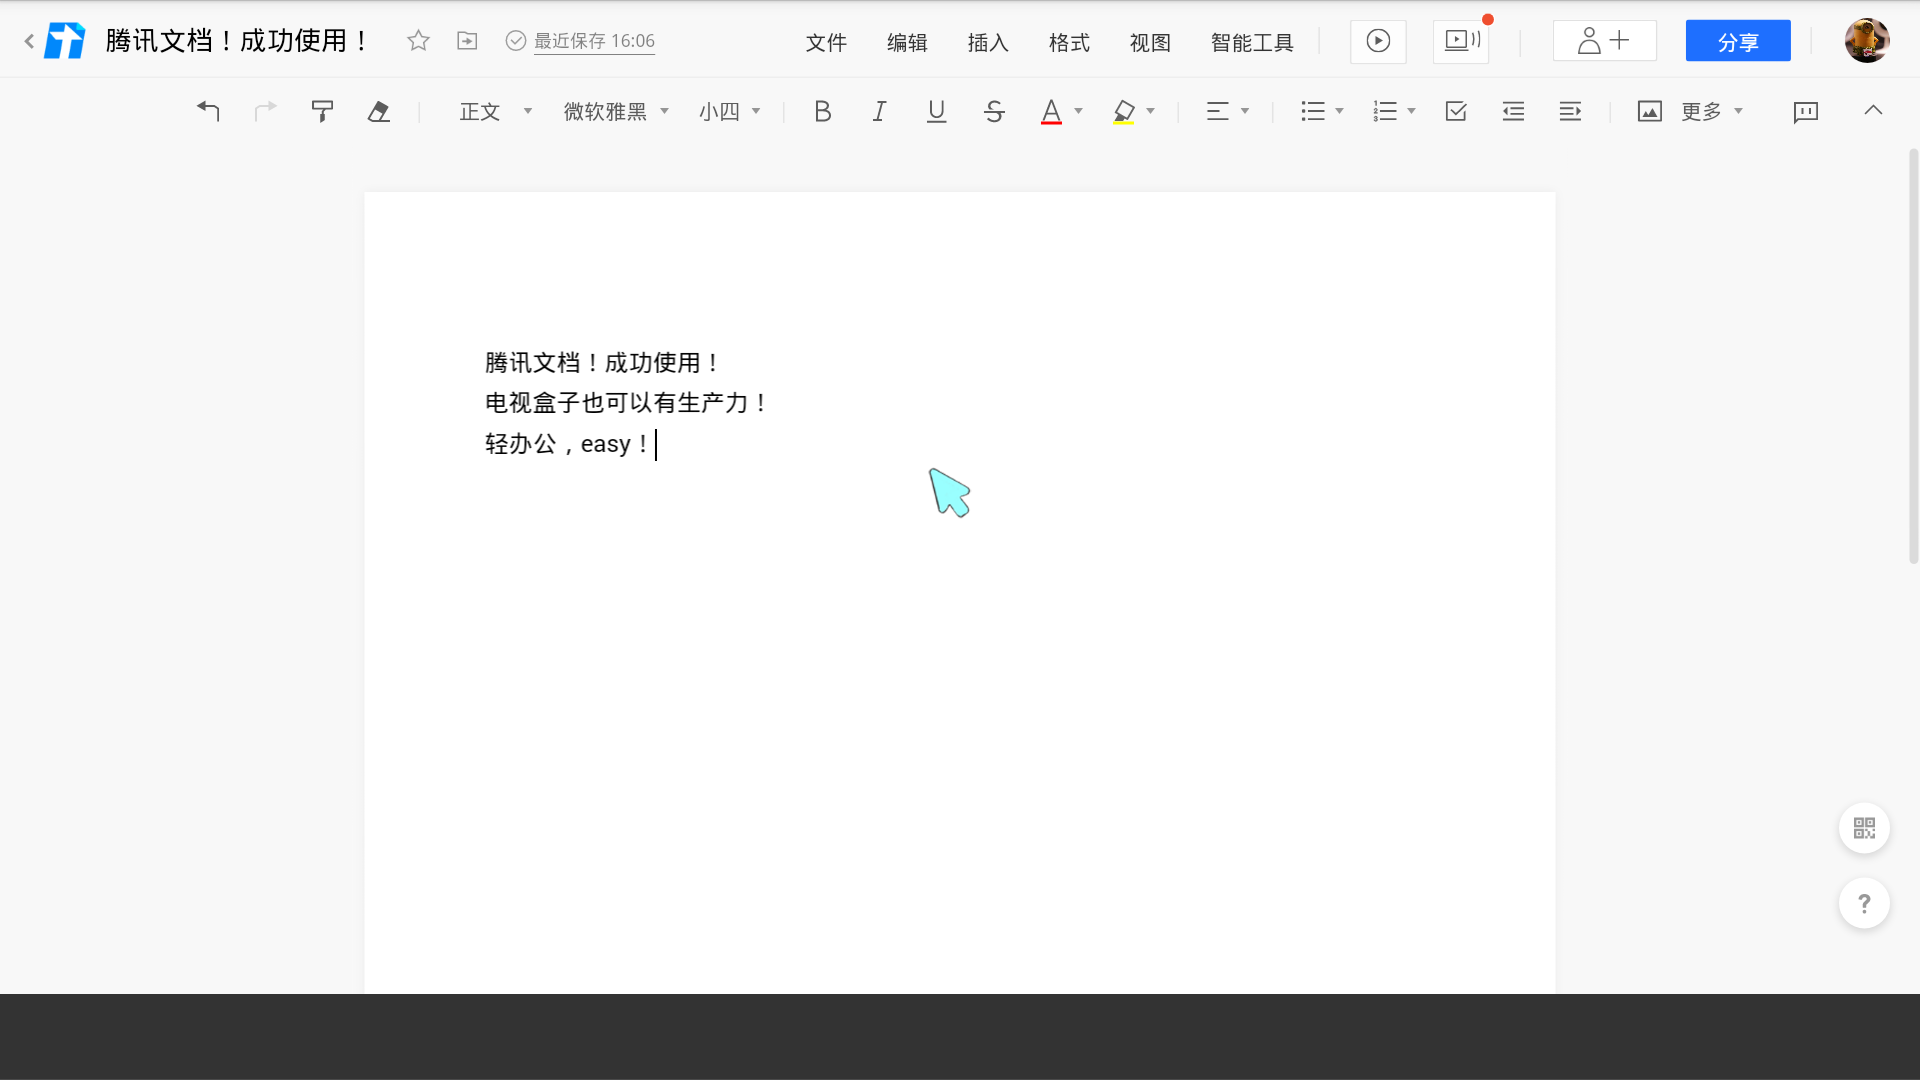The height and width of the screenshot is (1080, 1920).
Task: Click the text alignment icon
Action: pos(1217,111)
